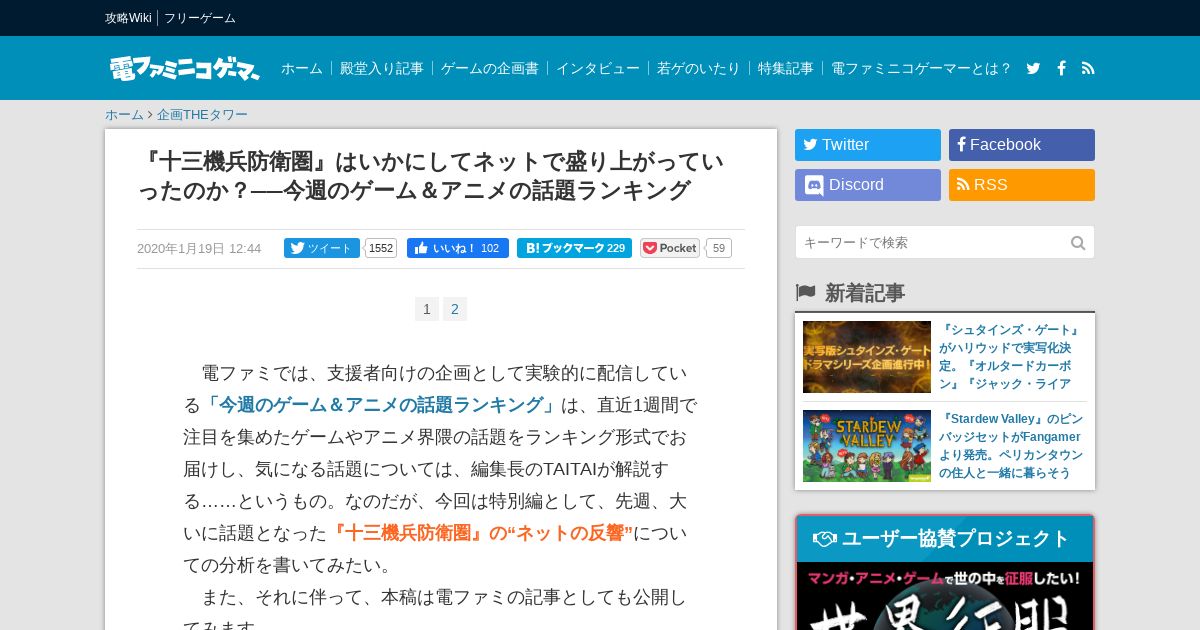This screenshot has height=630, width=1200.
Task: Focus the キーワードで検索 search field
Action: [x=945, y=242]
